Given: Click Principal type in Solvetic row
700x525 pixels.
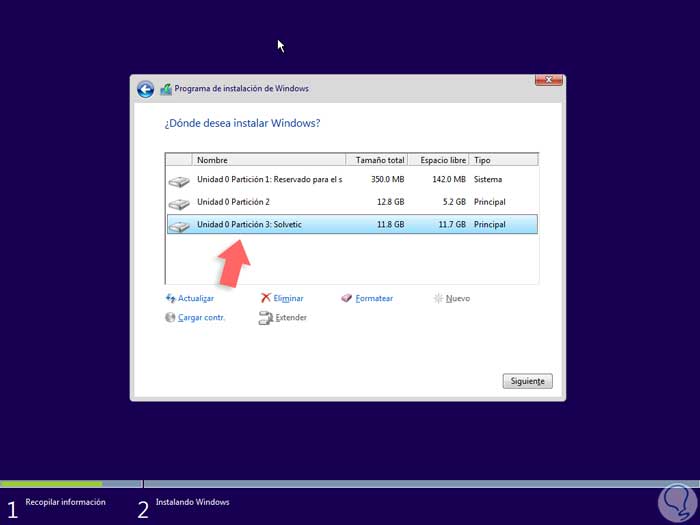Looking at the screenshot, I should pyautogui.click(x=490, y=224).
